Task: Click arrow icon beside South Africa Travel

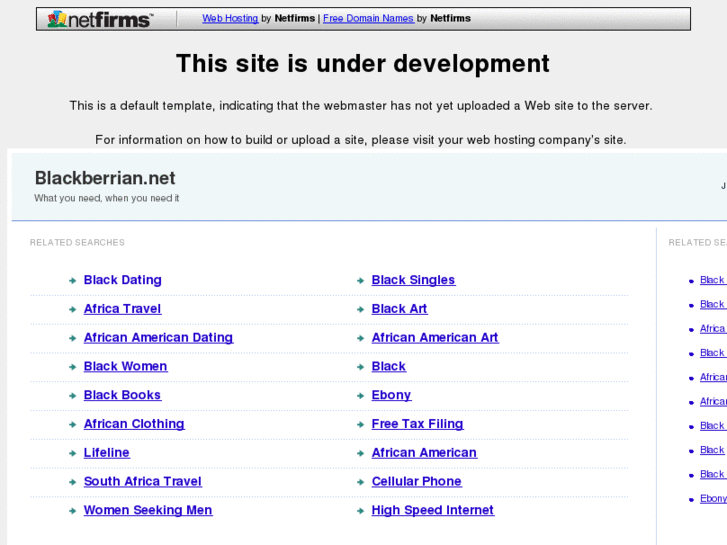Action: pos(72,482)
